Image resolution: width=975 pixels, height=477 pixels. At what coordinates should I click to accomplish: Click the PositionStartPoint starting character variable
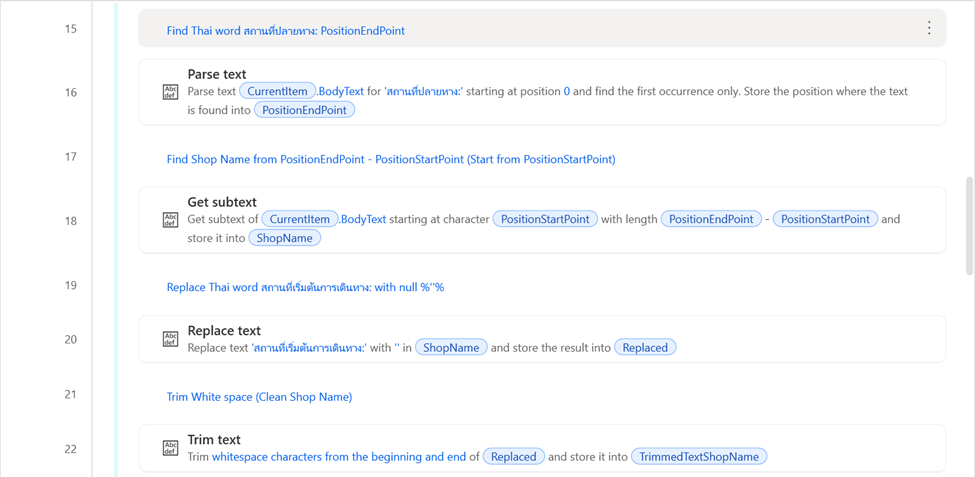pos(545,219)
